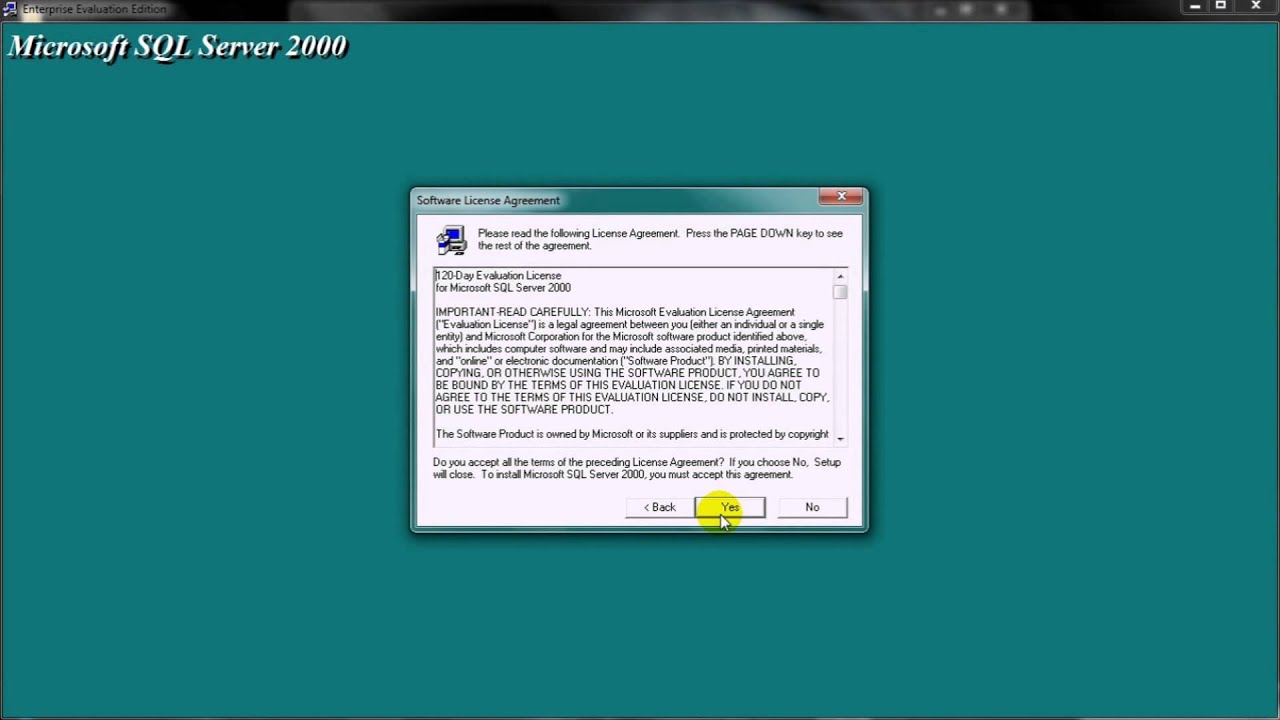
Task: Click 'Please read the following License Agreement' text
Action: [660, 239]
